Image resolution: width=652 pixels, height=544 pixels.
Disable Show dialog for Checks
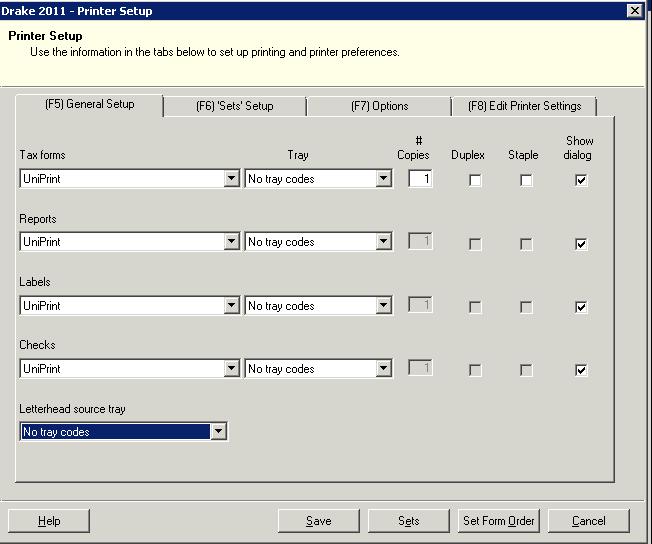(x=580, y=370)
